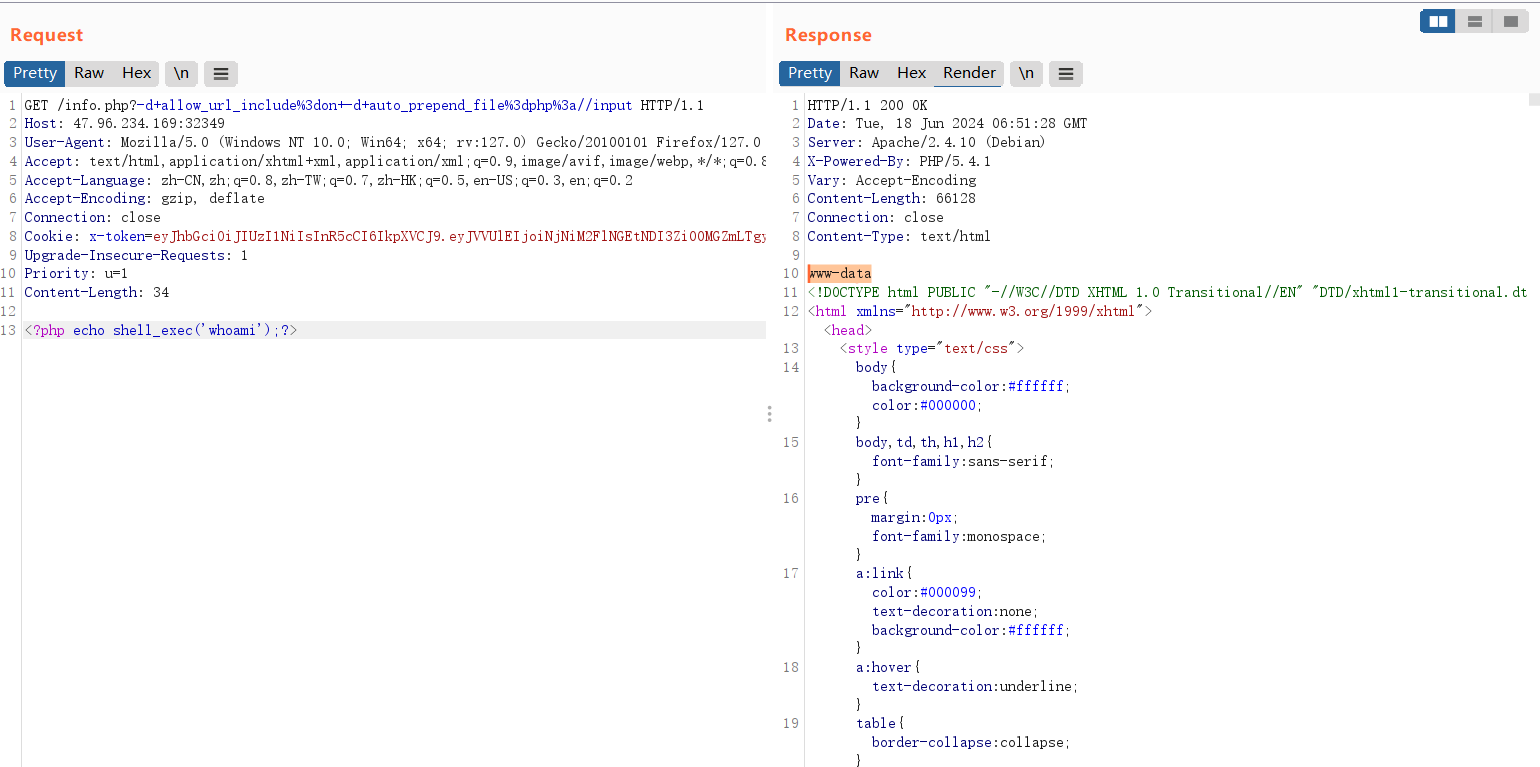This screenshot has height=767, width=1540.
Task: Open the Response Render tab
Action: (x=969, y=73)
